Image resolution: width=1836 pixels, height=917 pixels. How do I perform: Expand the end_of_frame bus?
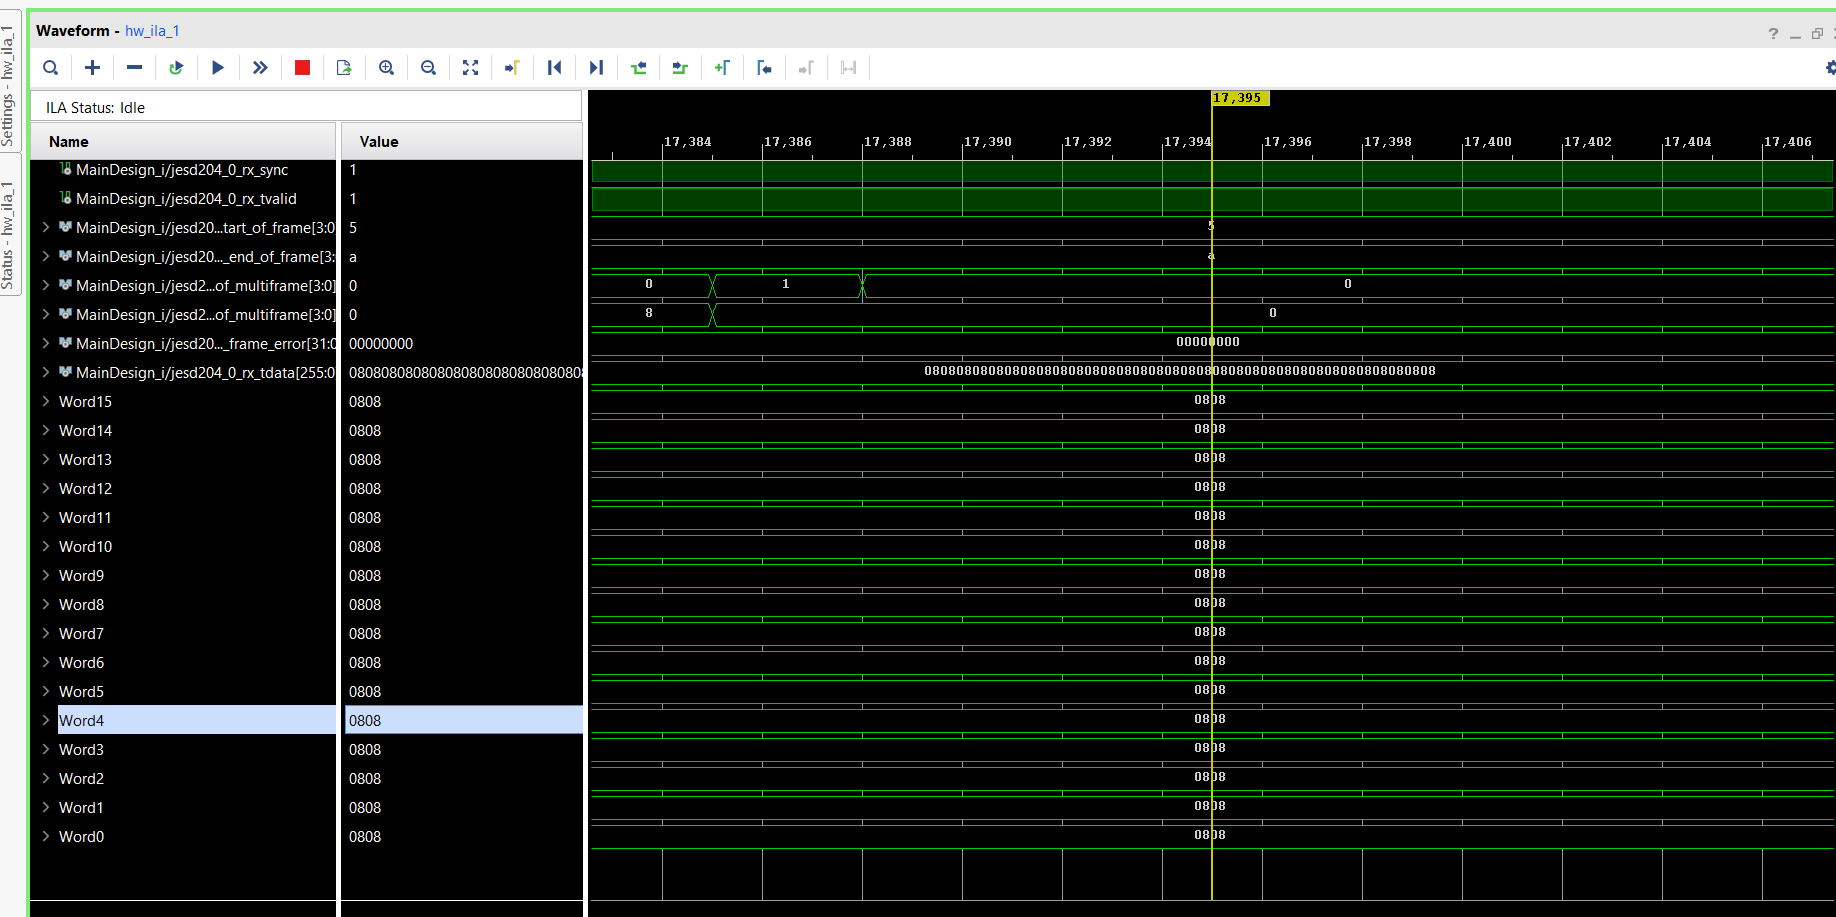(x=46, y=257)
